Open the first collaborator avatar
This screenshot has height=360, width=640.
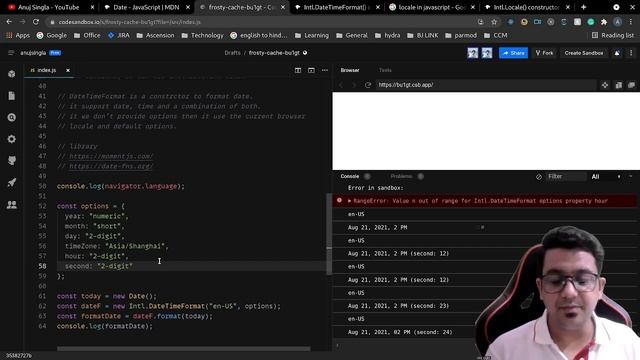(x=473, y=53)
